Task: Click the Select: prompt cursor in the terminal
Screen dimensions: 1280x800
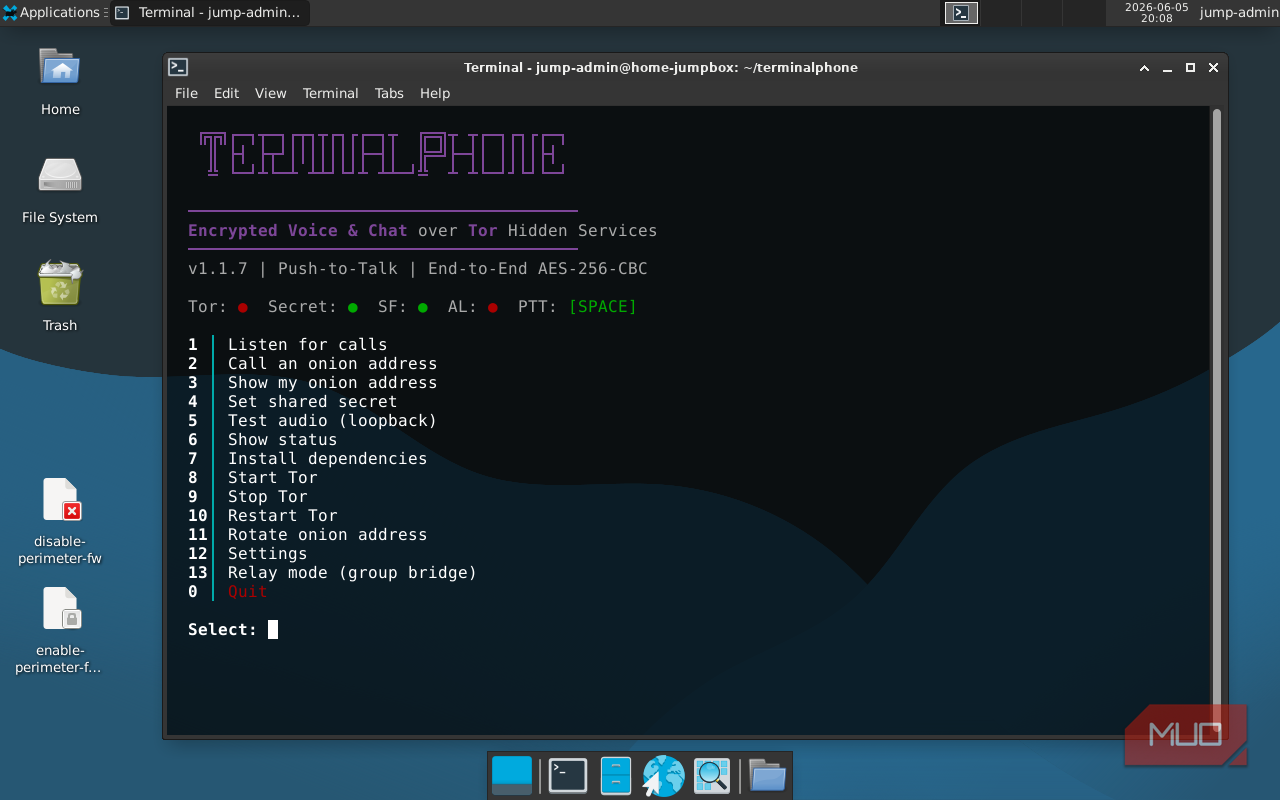Action: [x=273, y=629]
